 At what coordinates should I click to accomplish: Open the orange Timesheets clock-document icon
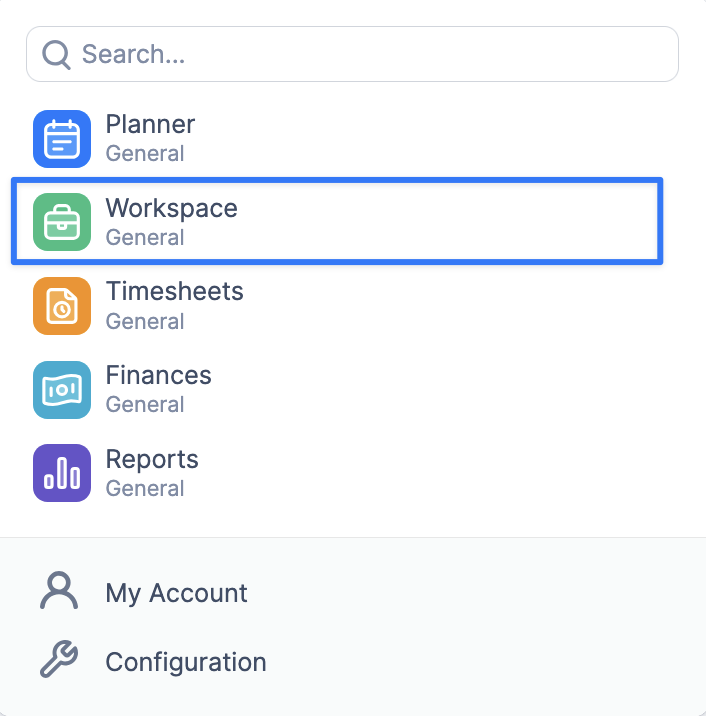[62, 306]
